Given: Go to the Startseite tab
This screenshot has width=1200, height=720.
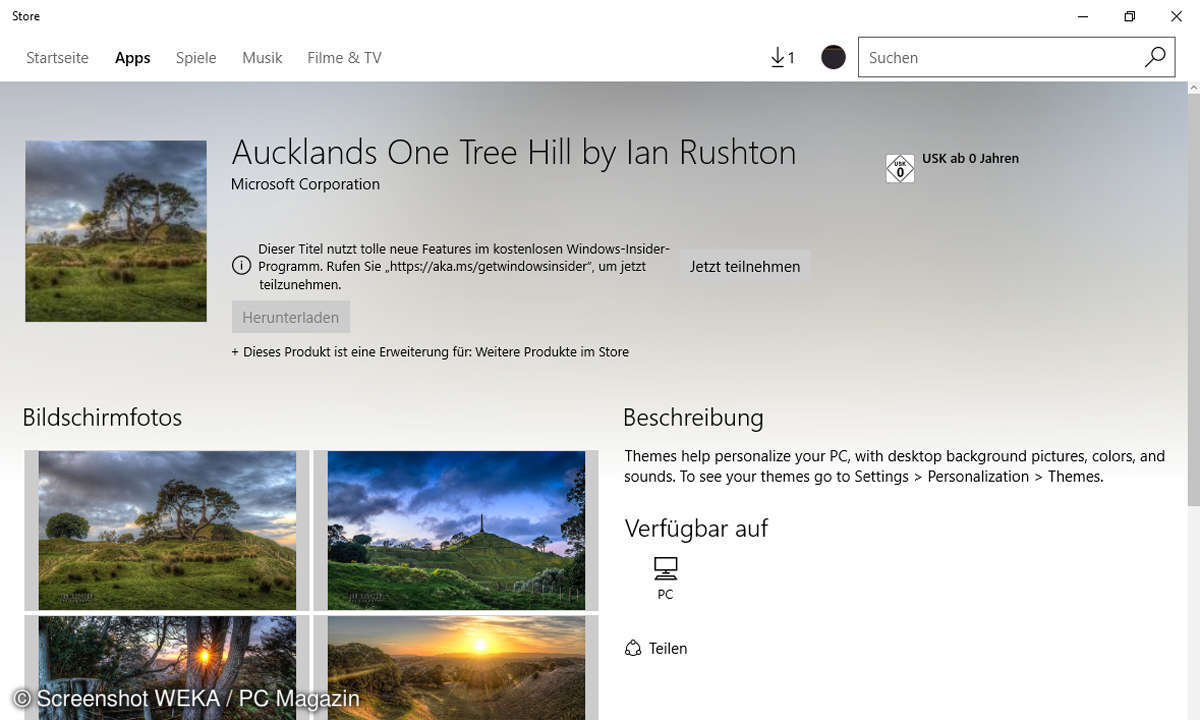Looking at the screenshot, I should [57, 58].
